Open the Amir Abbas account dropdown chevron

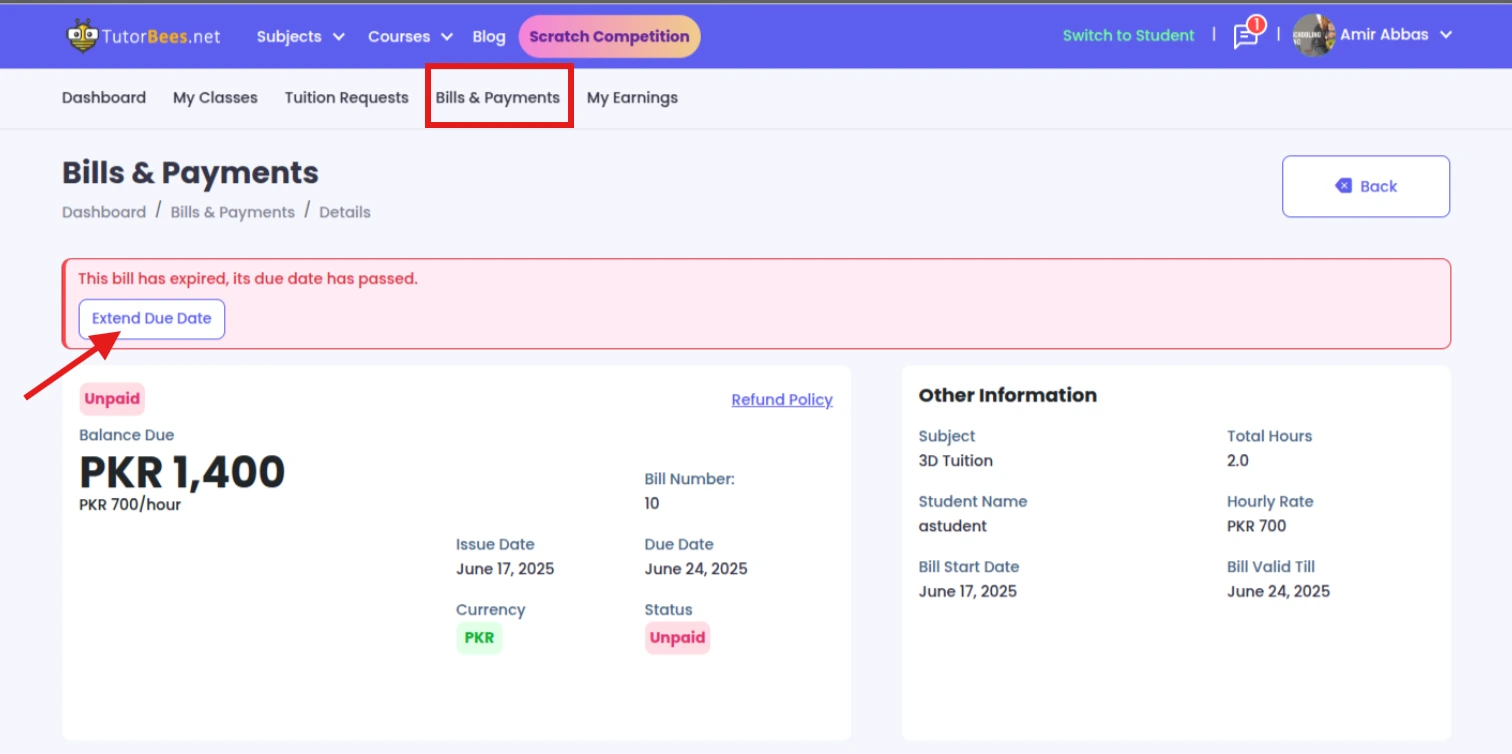[x=1445, y=35]
